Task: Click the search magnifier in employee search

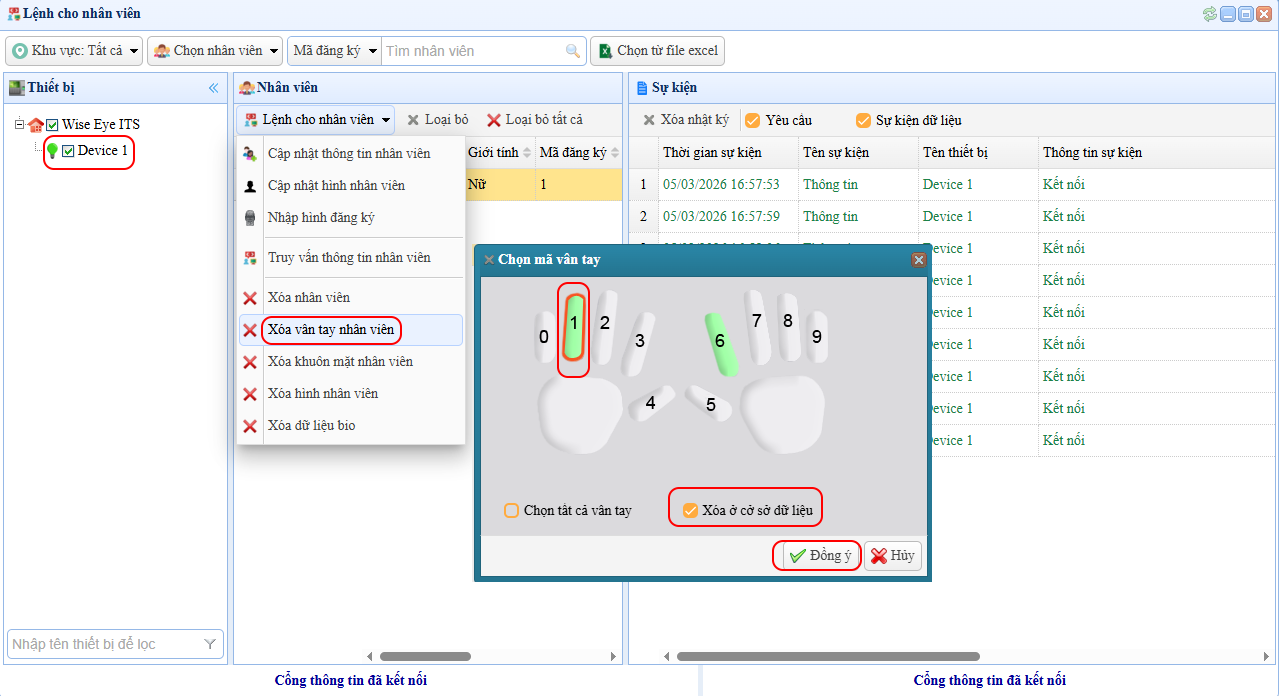Action: tap(573, 51)
